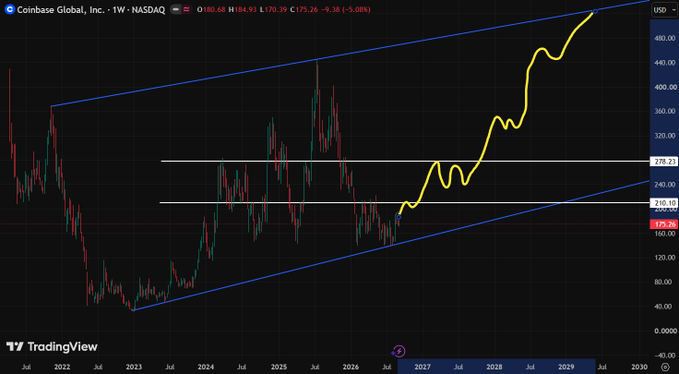Image resolution: width=679 pixels, height=374 pixels.
Task: Click the 2025 label on the time axis
Action: pyautogui.click(x=278, y=367)
